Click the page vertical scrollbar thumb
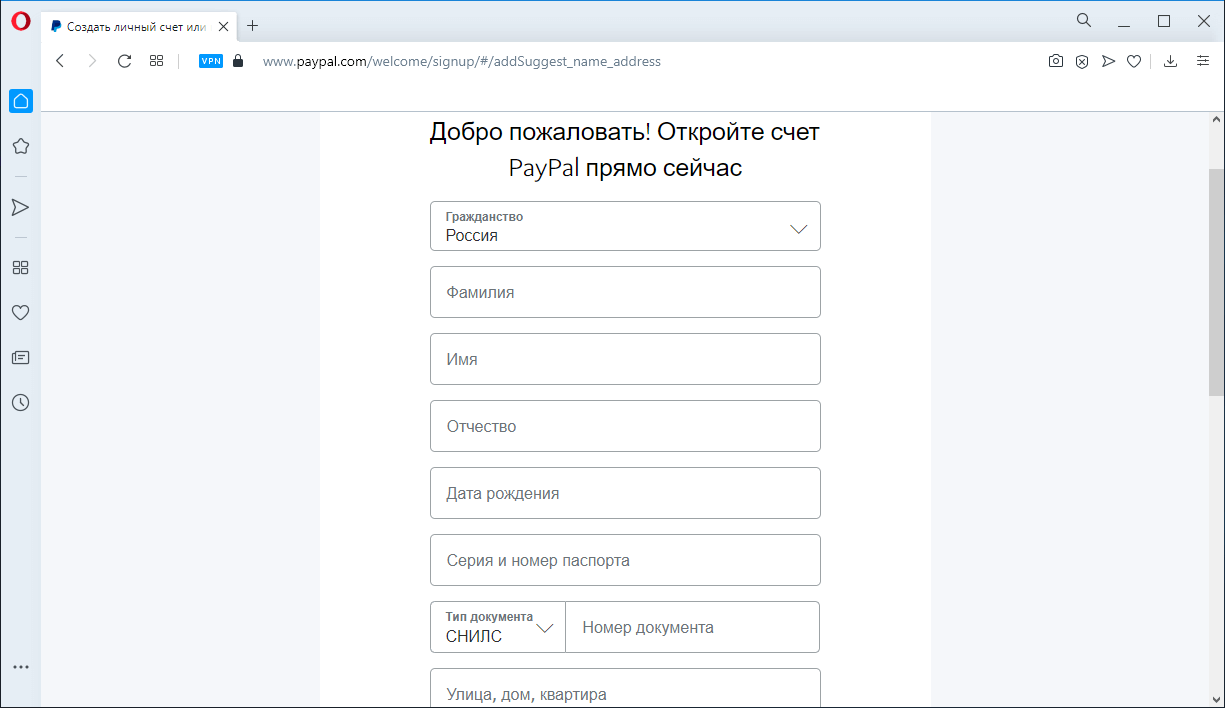The image size is (1225, 708). click(1216, 283)
